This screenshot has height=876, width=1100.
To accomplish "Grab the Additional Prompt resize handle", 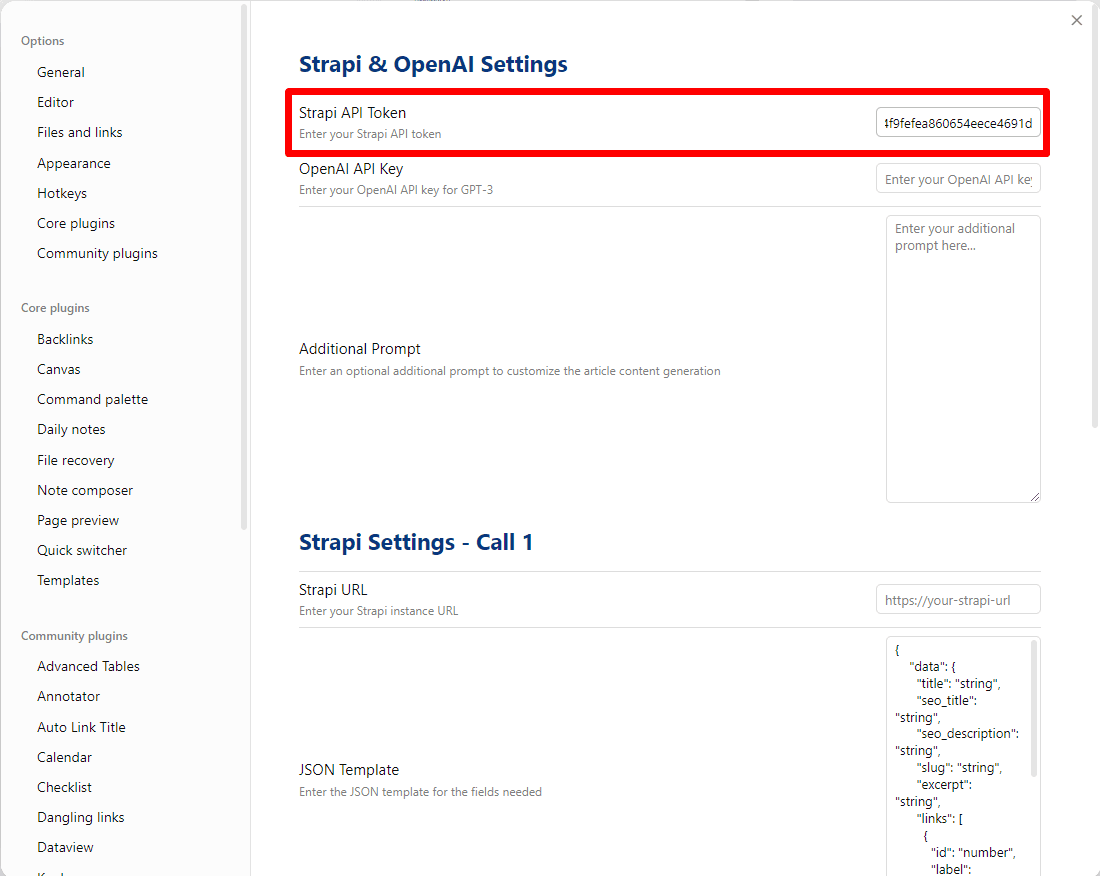I will click(x=1035, y=497).
